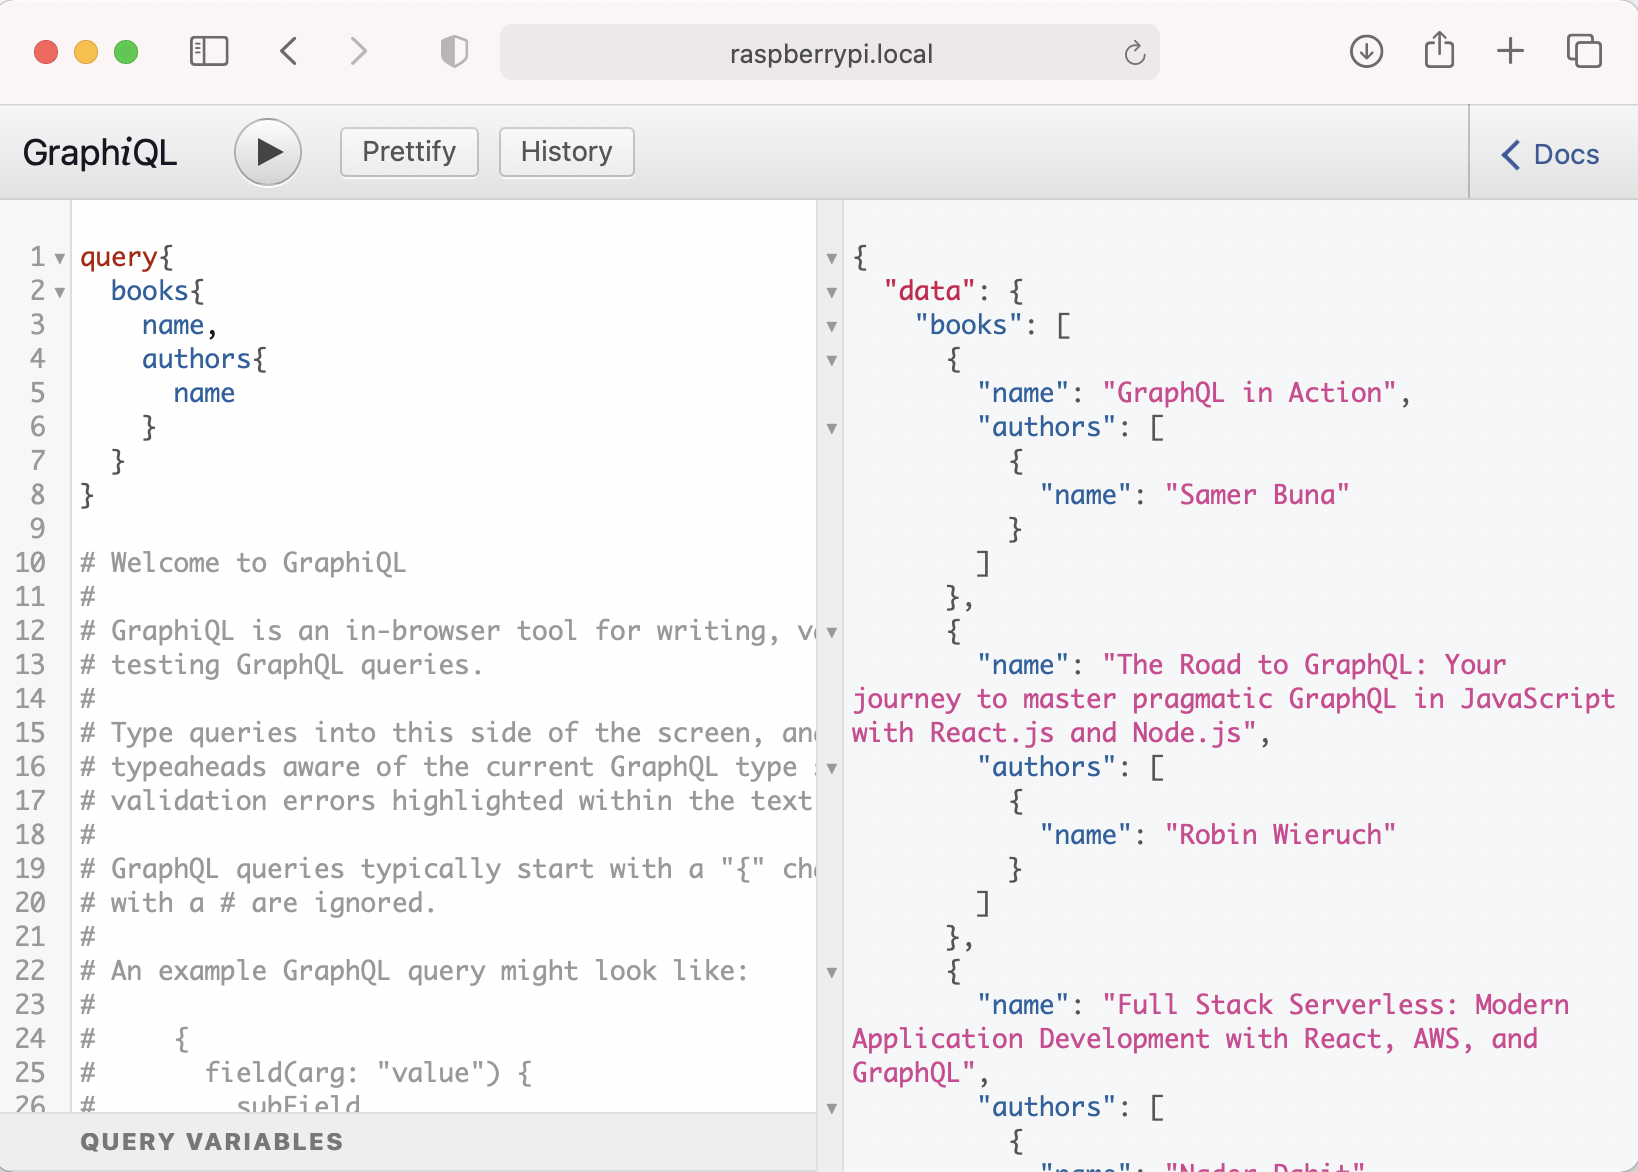Fold the "data" object in results
The width and height of the screenshot is (1638, 1172).
[x=832, y=293]
